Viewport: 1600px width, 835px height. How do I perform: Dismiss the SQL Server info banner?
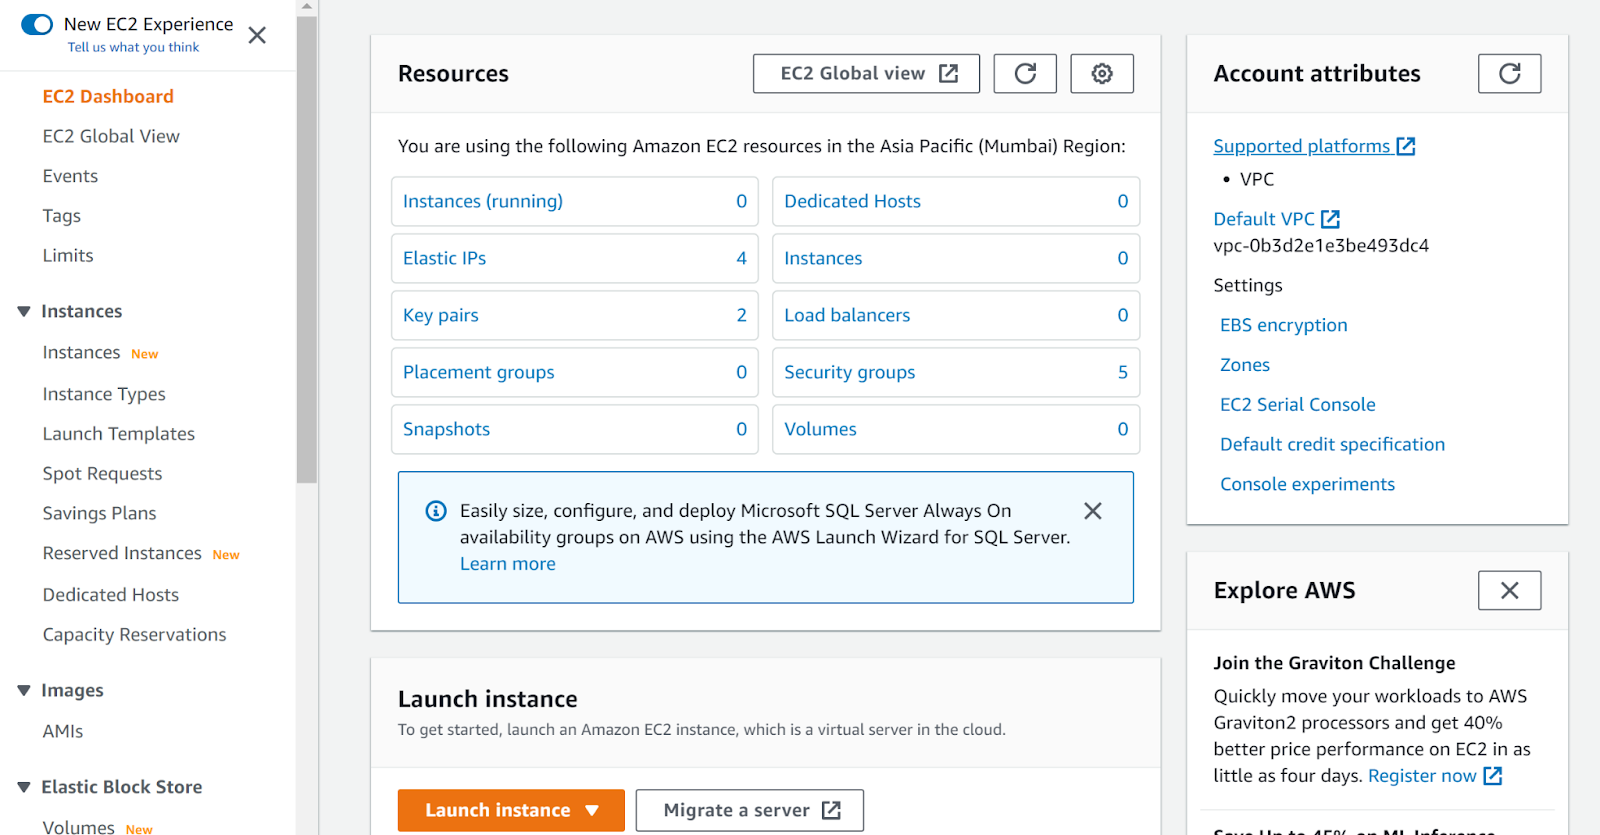pyautogui.click(x=1092, y=511)
